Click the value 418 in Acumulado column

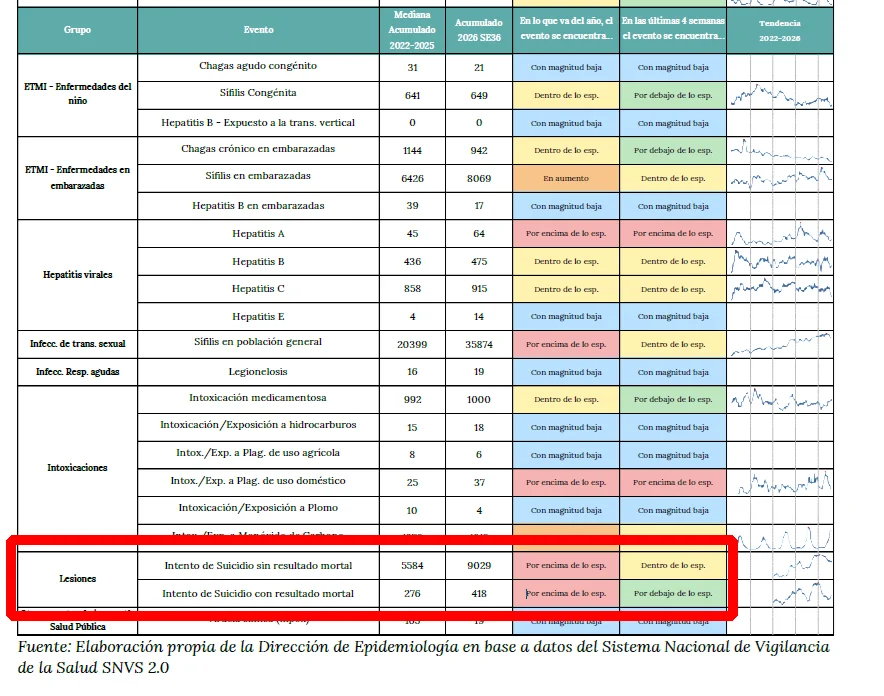click(x=479, y=593)
